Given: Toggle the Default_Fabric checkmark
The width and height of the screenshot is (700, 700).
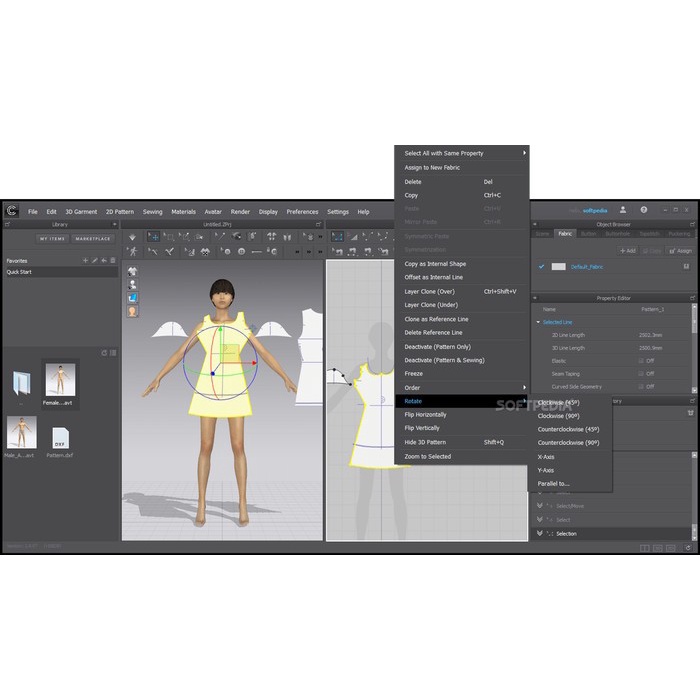Looking at the screenshot, I should pyautogui.click(x=542, y=267).
